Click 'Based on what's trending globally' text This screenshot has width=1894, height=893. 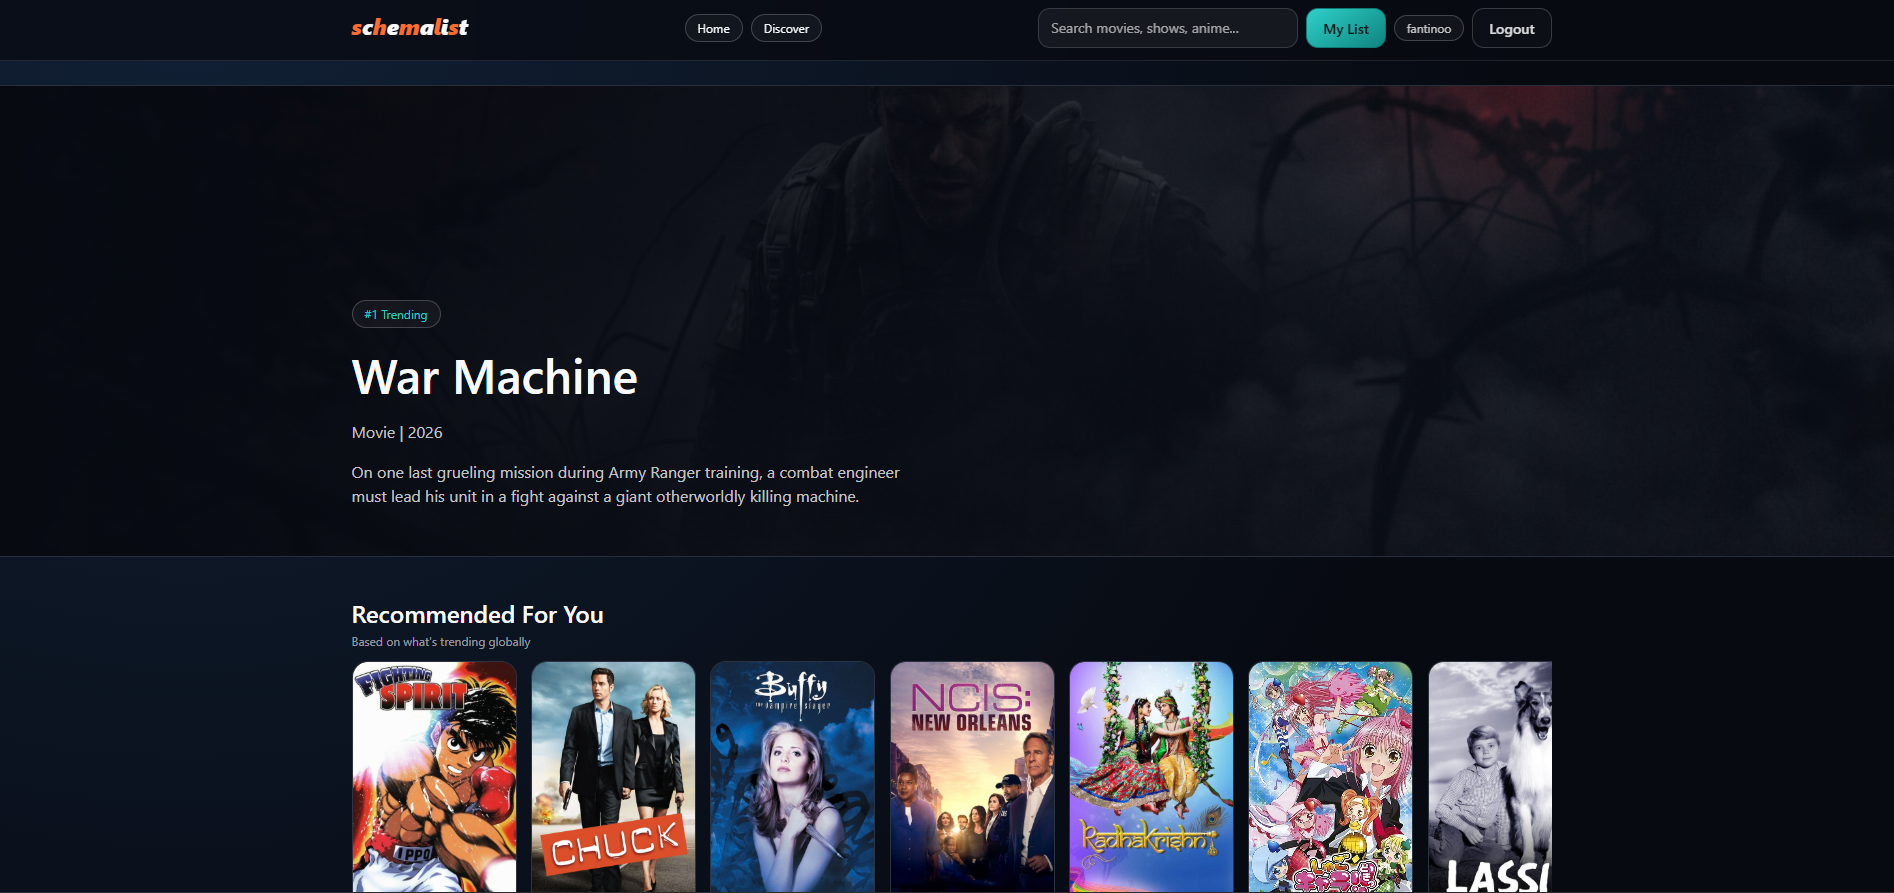pos(441,642)
